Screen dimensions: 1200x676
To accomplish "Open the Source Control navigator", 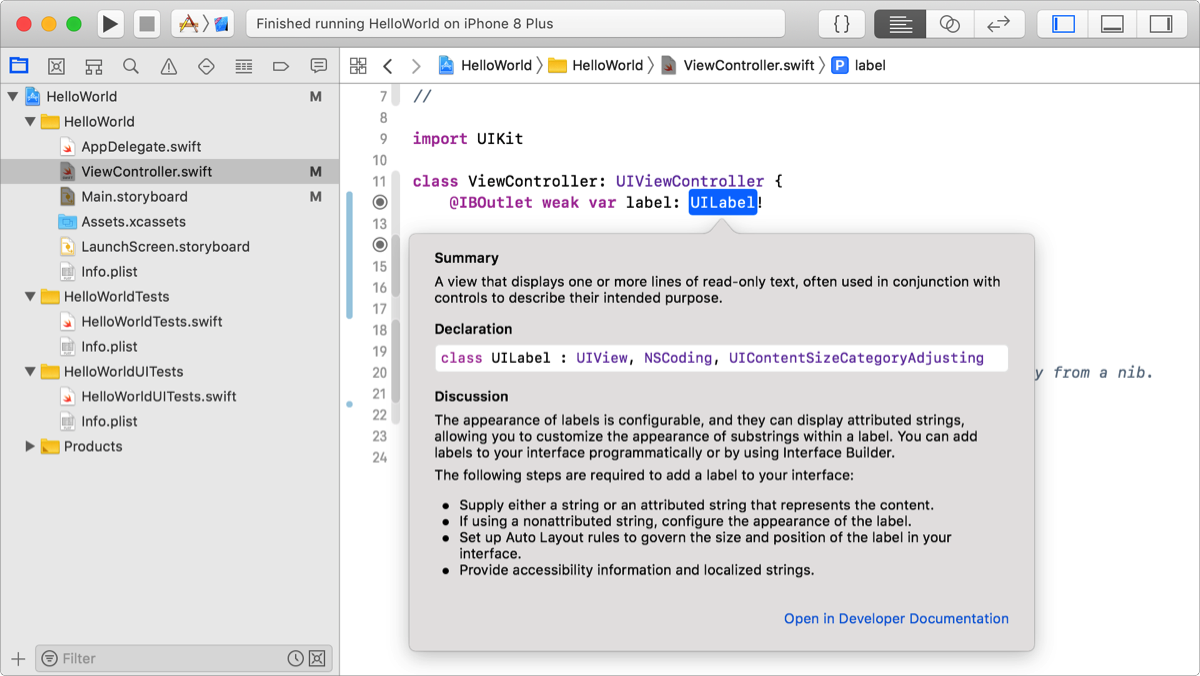I will click(x=57, y=66).
